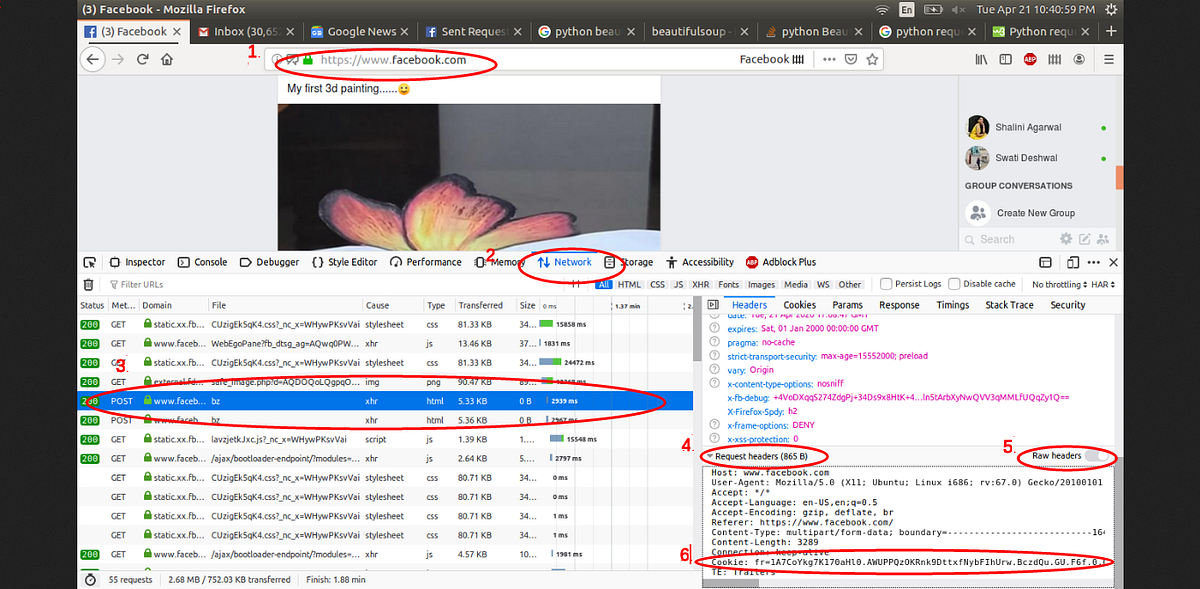Focus the Filter URLs input field
This screenshot has width=1200, height=589.
coord(340,284)
